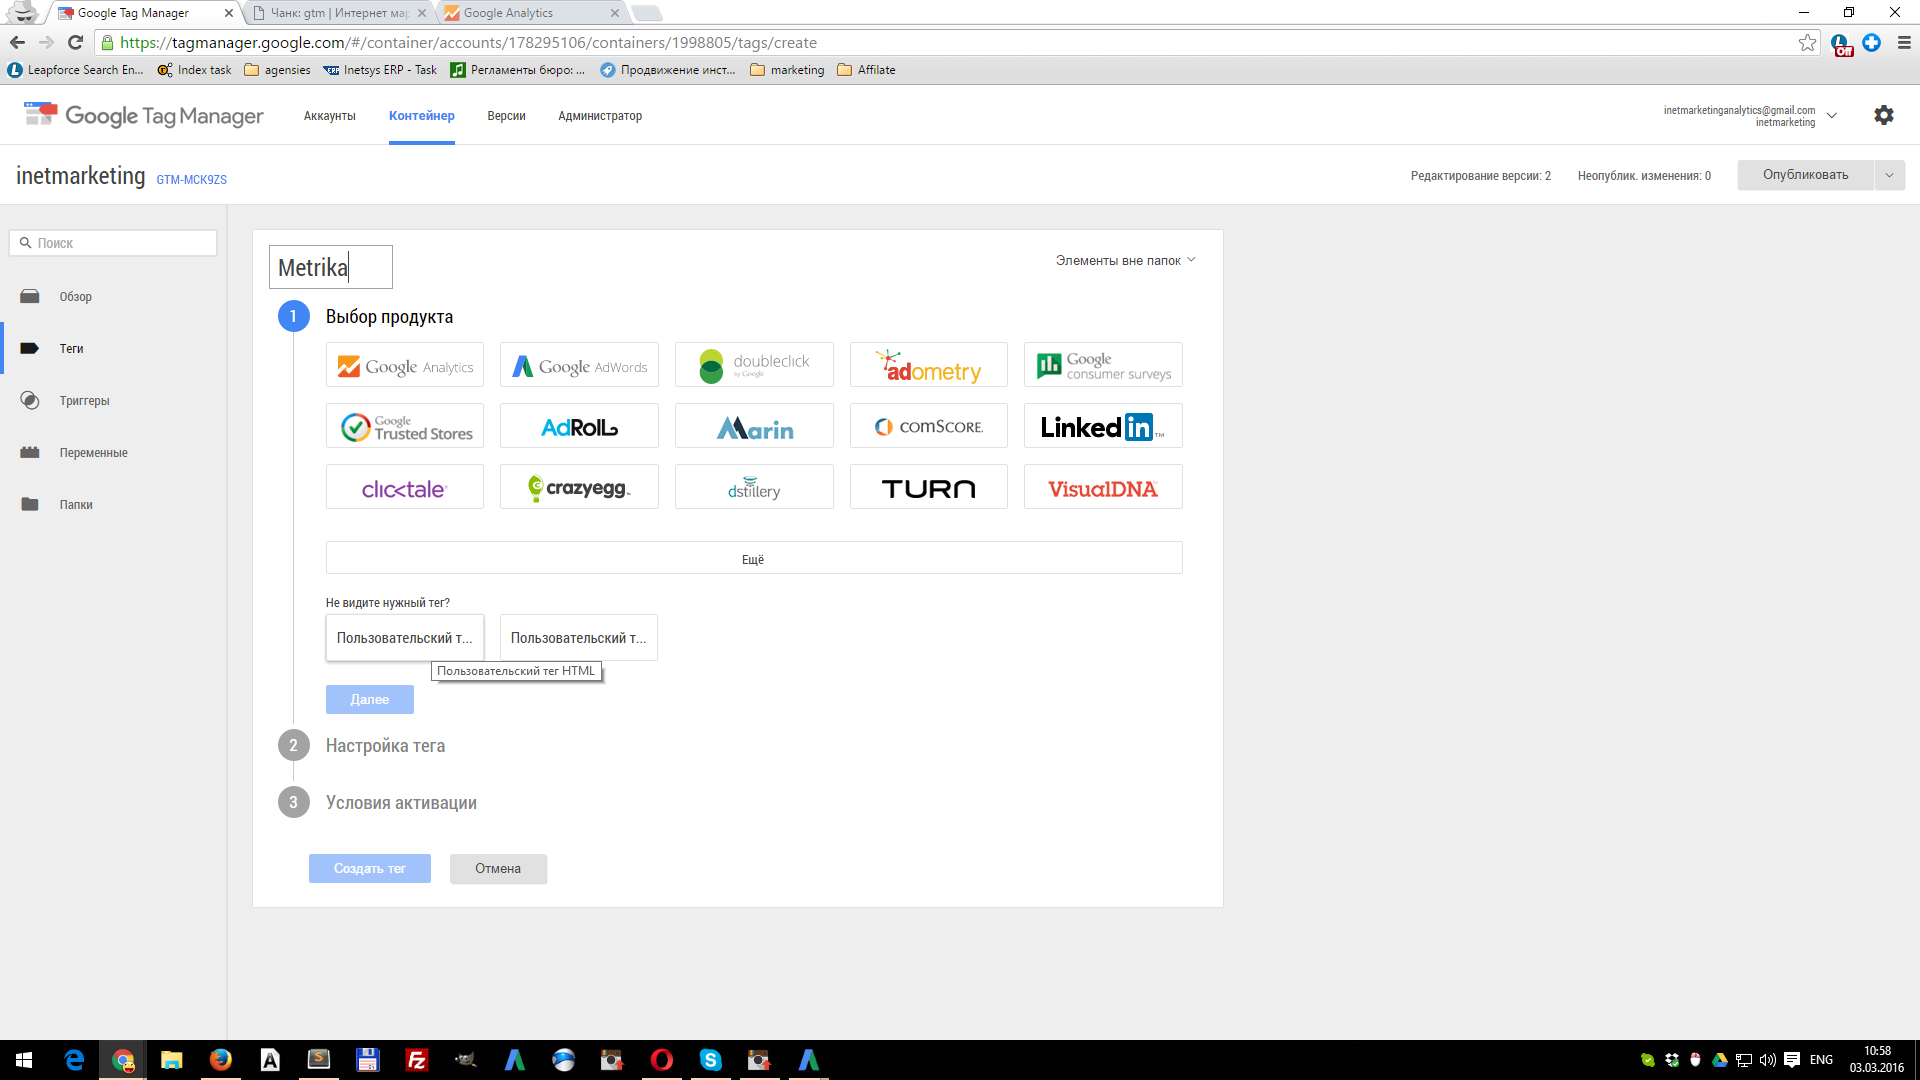This screenshot has height=1080, width=1920.
Task: Select the Google Analytics product tile
Action: pyautogui.click(x=405, y=365)
